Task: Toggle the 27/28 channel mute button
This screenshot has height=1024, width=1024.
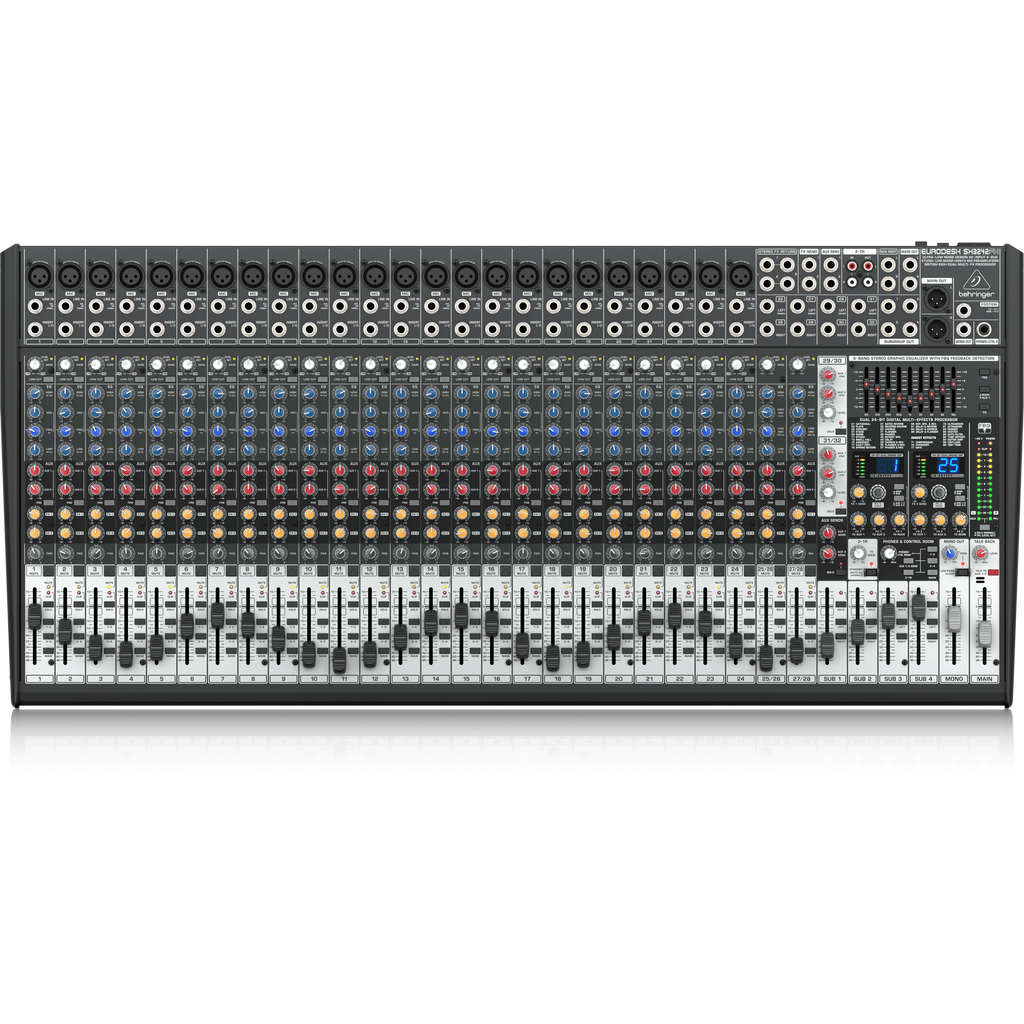Action: coord(810,571)
